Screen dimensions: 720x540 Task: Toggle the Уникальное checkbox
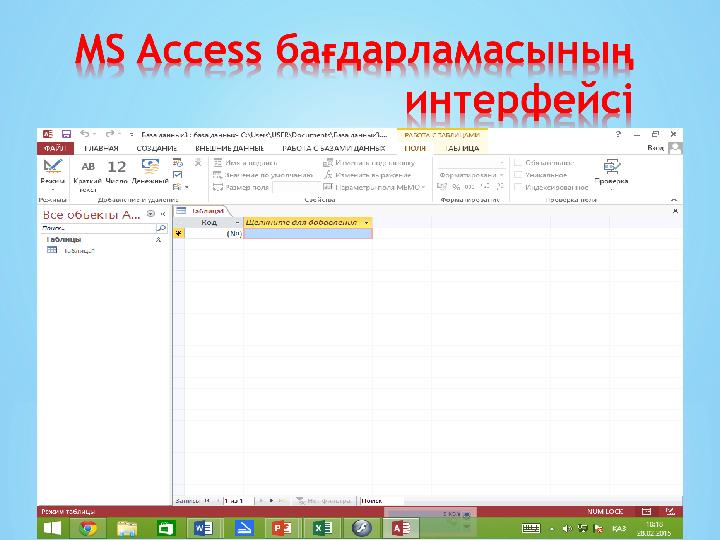pyautogui.click(x=518, y=175)
